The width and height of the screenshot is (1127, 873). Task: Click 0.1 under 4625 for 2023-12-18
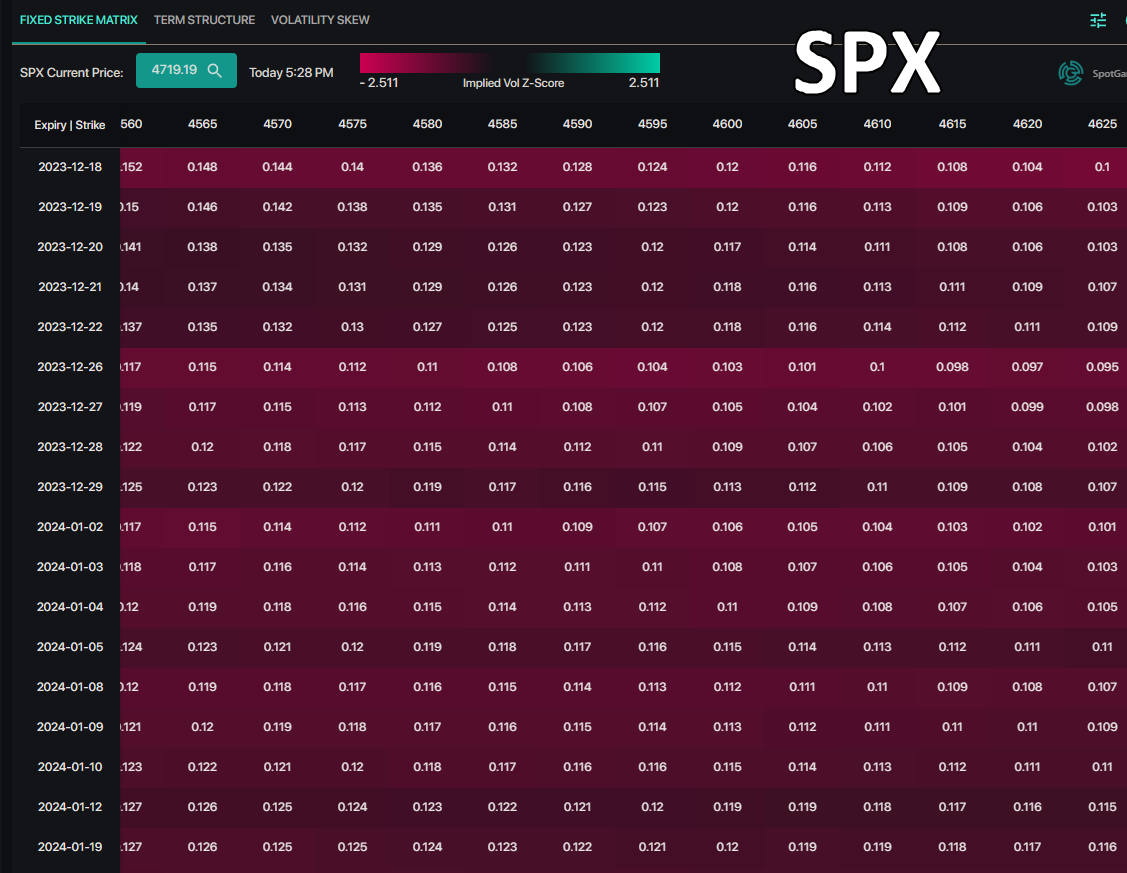coord(1102,167)
